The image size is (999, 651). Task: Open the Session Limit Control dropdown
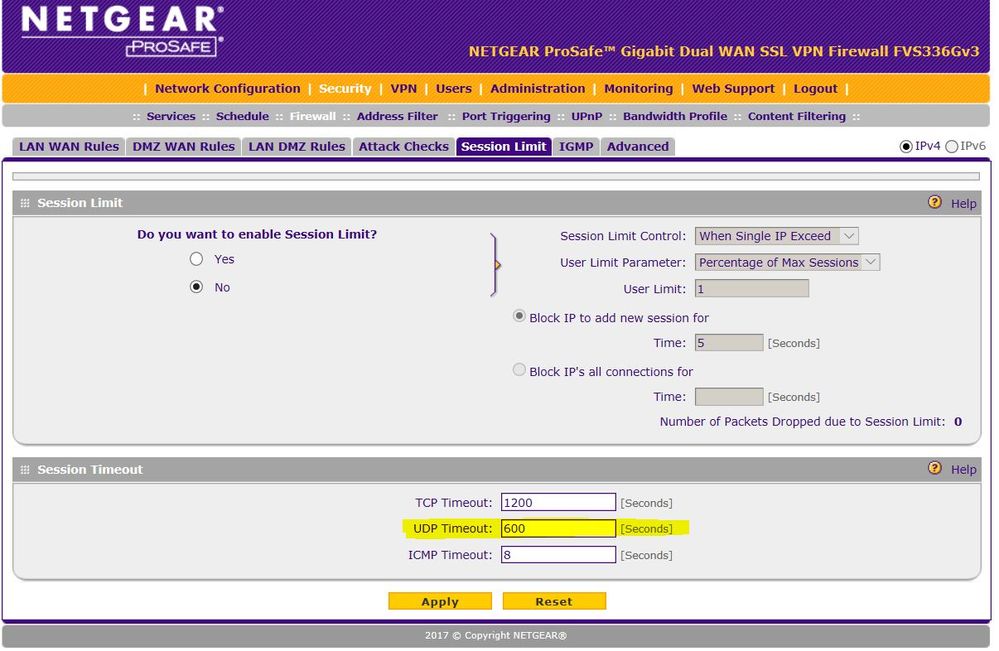(x=777, y=236)
